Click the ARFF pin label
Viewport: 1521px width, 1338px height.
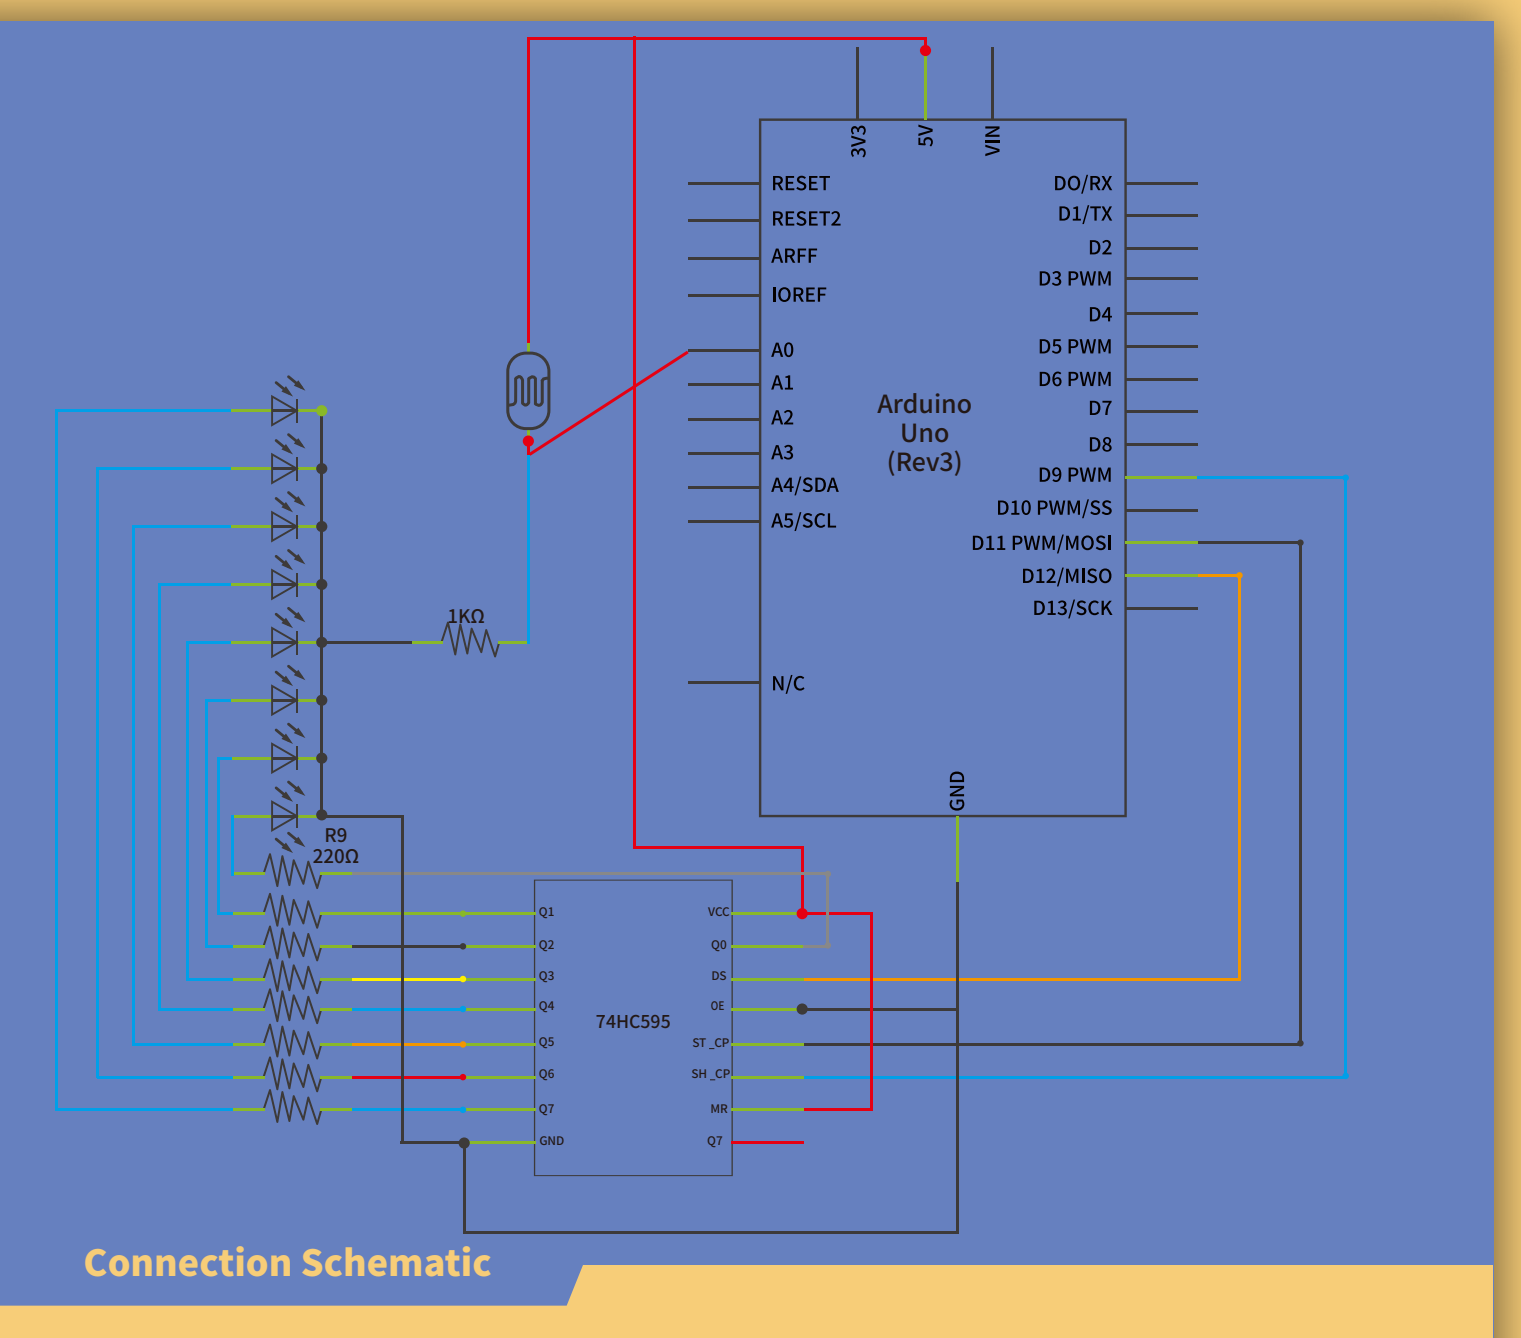coord(794,256)
